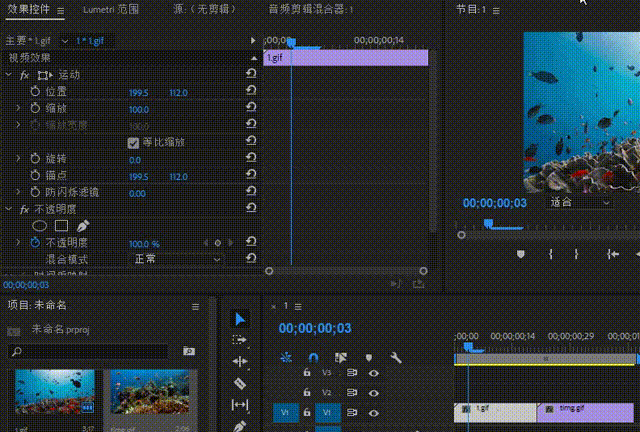The width and height of the screenshot is (640, 432).
Task: Select the Track Select Forward tool
Action: click(240, 340)
